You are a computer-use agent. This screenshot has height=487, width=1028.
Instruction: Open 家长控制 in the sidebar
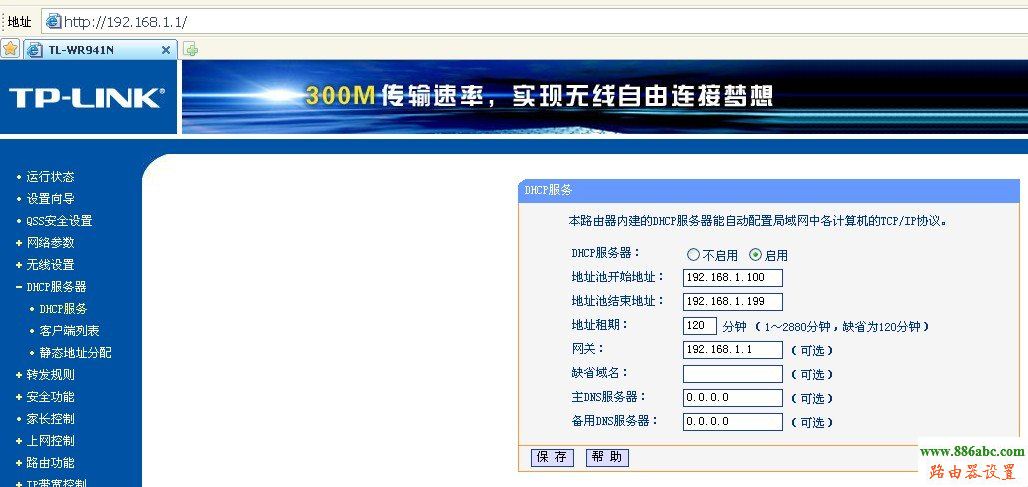50,419
